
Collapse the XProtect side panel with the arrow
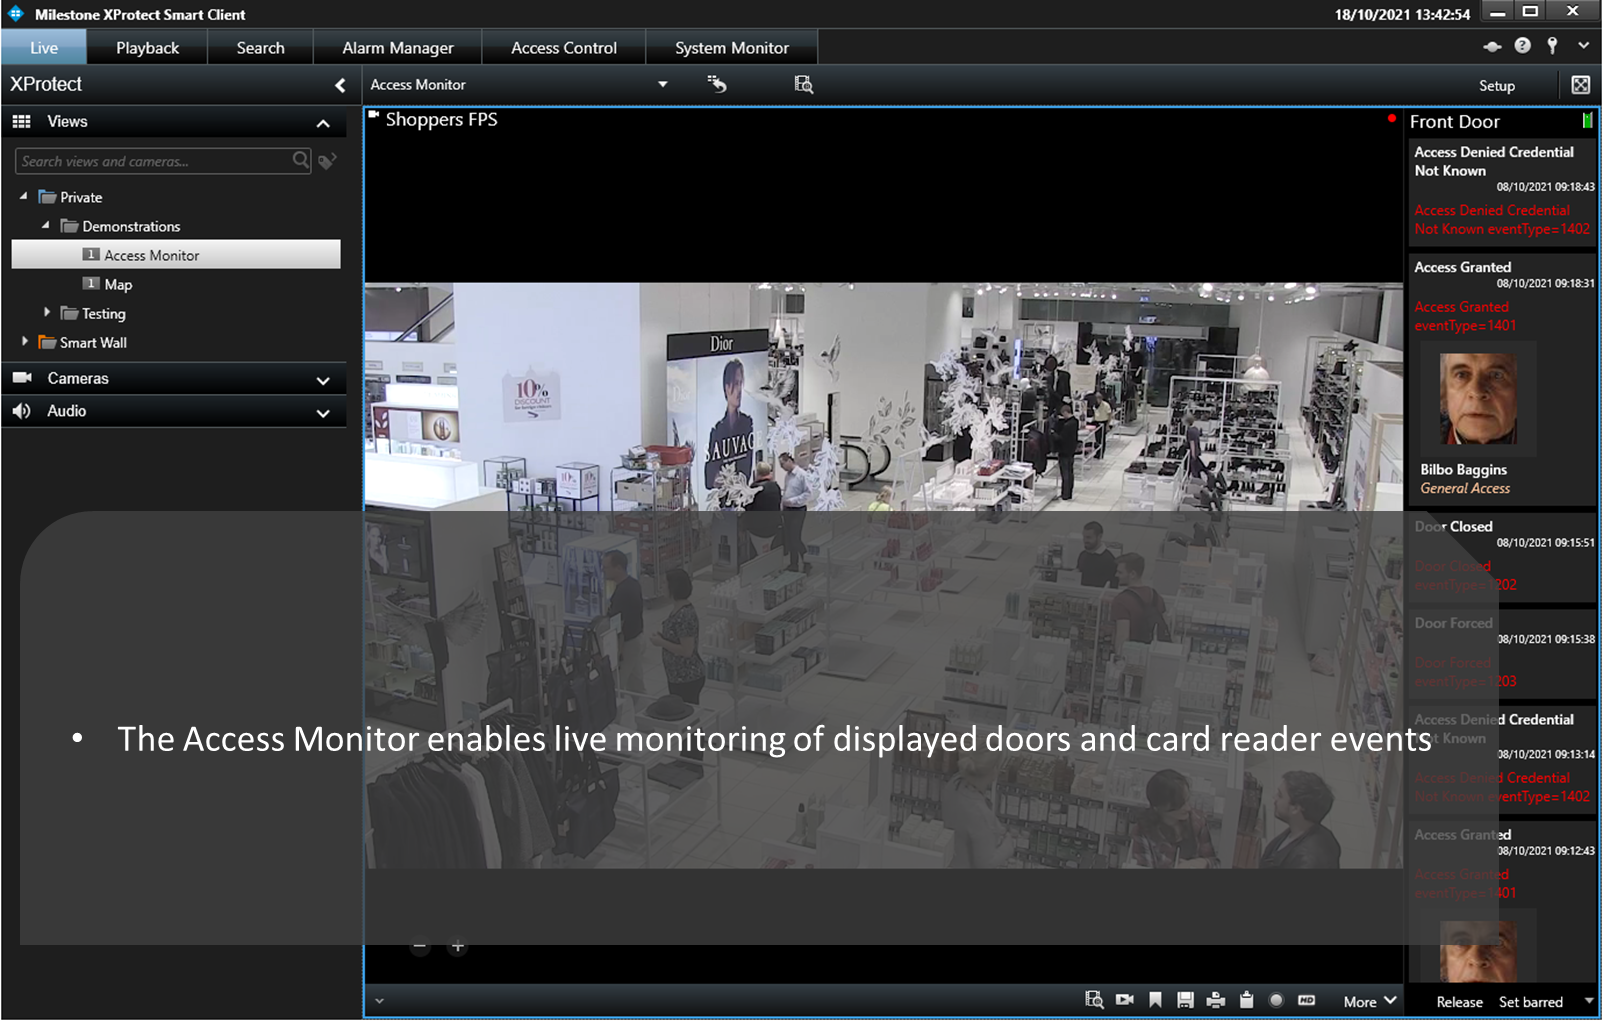pyautogui.click(x=340, y=86)
